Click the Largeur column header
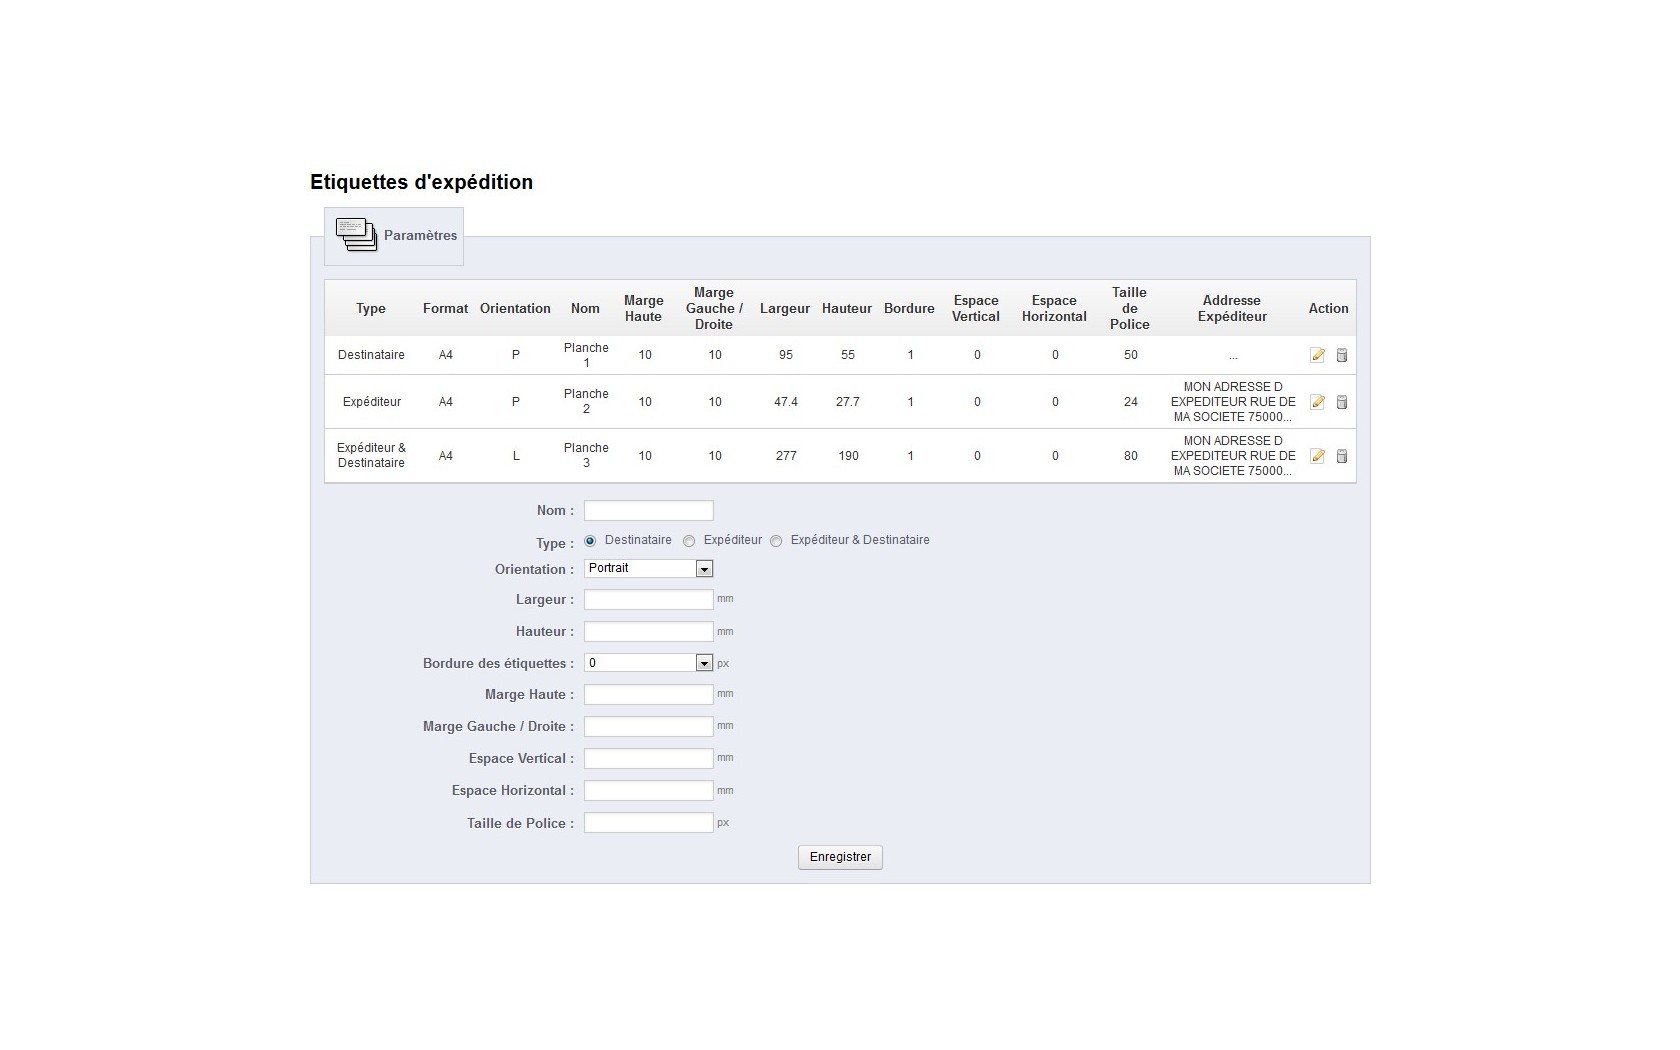This screenshot has height=1050, width=1680. [785, 308]
